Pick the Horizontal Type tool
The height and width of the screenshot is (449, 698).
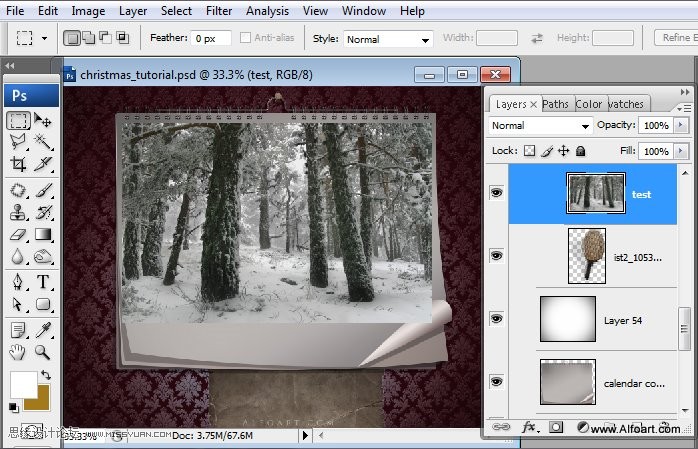coord(43,282)
